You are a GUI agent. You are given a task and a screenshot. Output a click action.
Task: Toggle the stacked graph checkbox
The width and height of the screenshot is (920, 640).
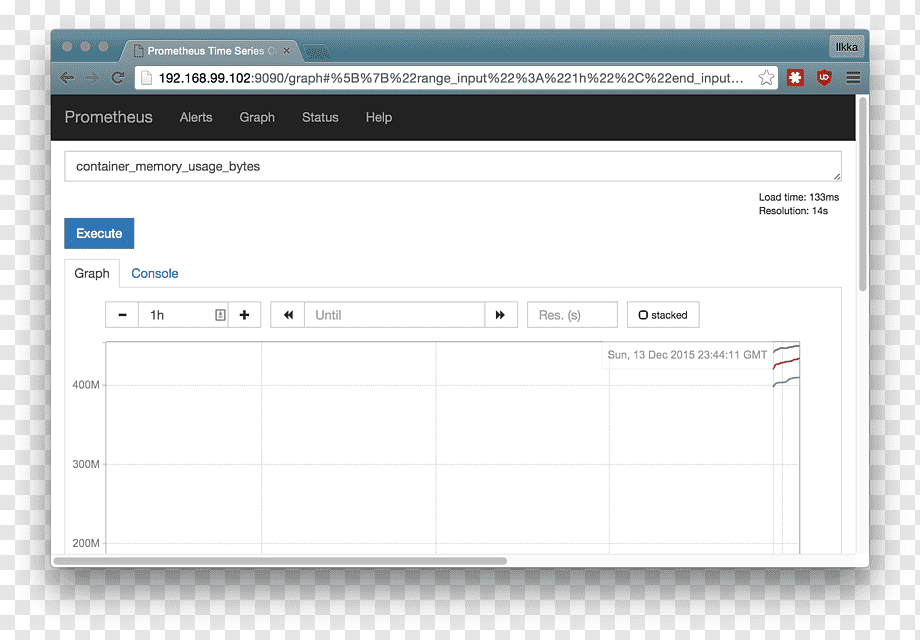(x=643, y=315)
